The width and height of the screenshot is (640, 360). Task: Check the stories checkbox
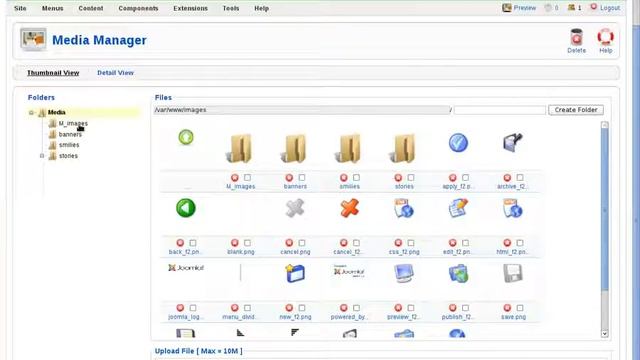[411, 178]
